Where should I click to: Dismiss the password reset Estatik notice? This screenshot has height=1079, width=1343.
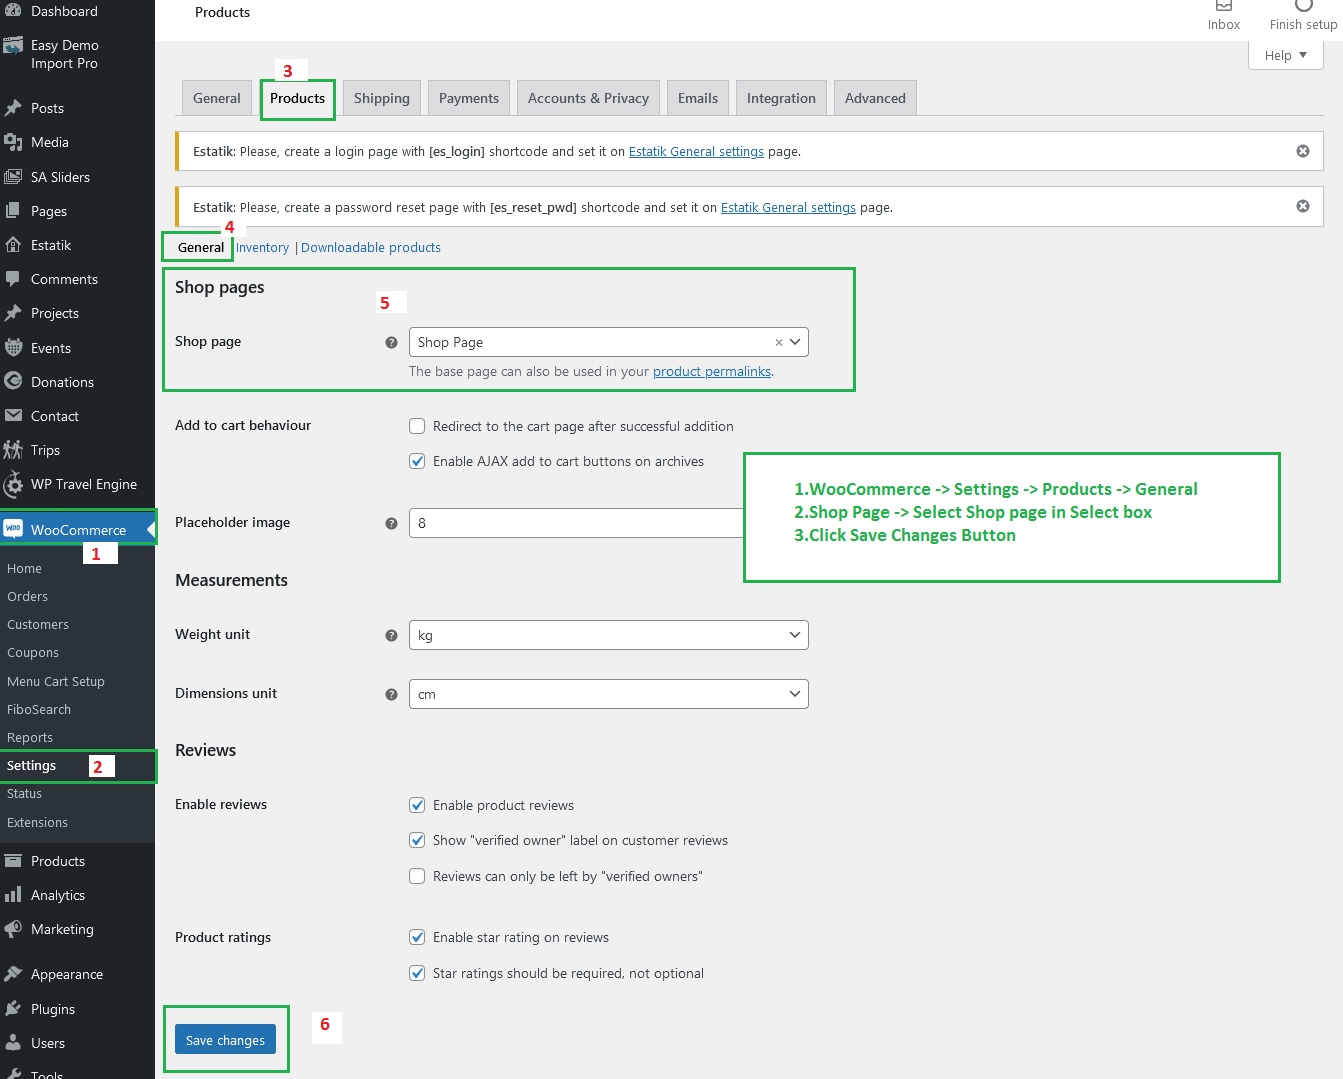(1303, 206)
